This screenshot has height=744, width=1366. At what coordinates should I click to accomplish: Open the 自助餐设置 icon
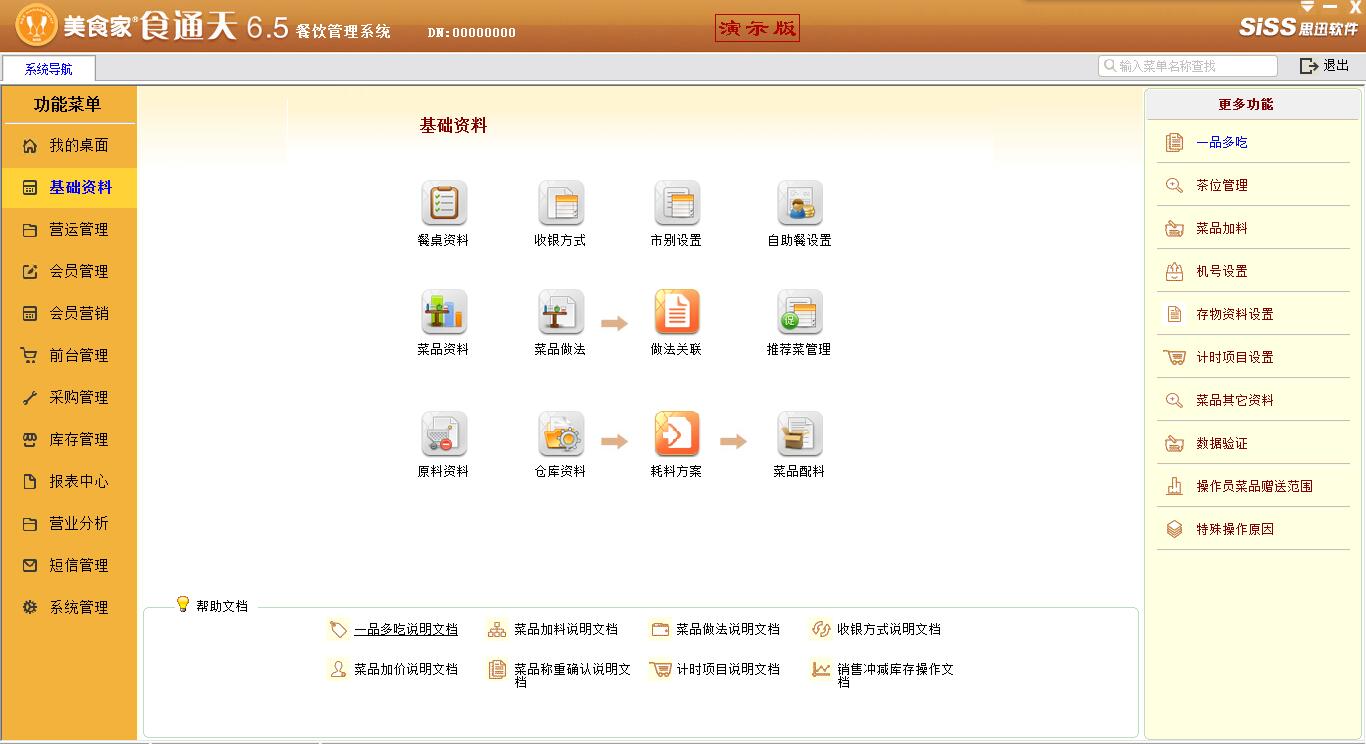pyautogui.click(x=800, y=203)
